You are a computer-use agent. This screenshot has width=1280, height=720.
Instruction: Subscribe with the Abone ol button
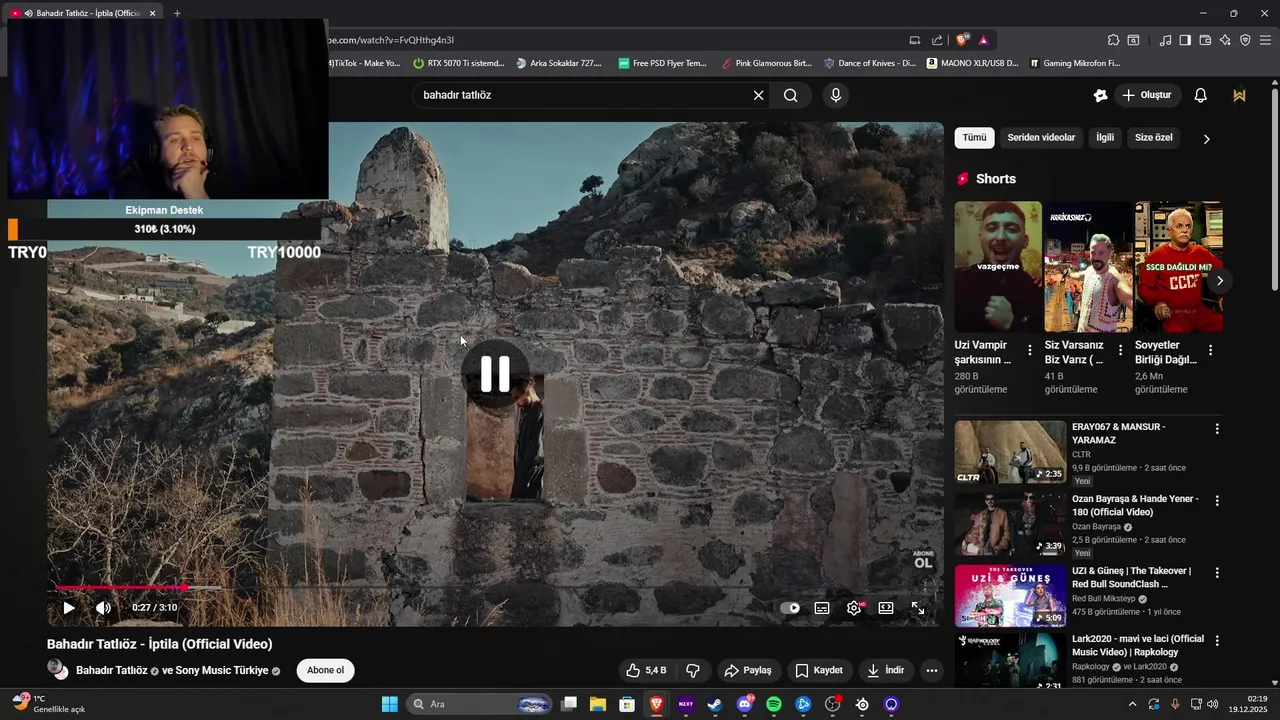[325, 670]
